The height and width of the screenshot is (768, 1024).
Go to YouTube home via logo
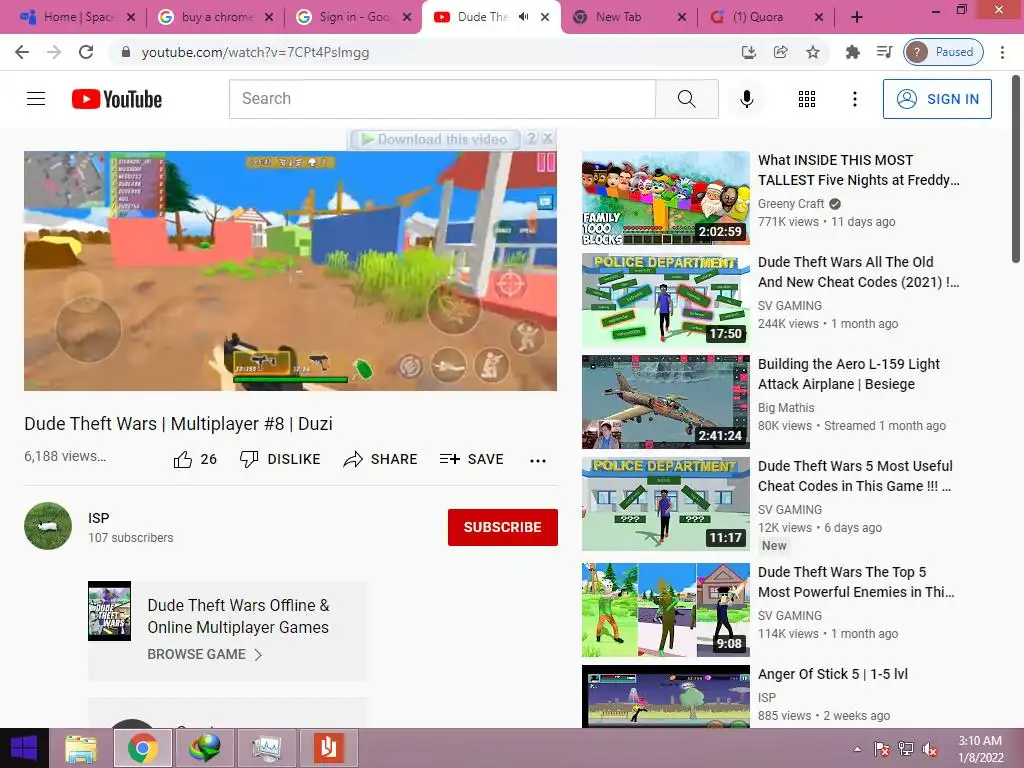point(117,99)
